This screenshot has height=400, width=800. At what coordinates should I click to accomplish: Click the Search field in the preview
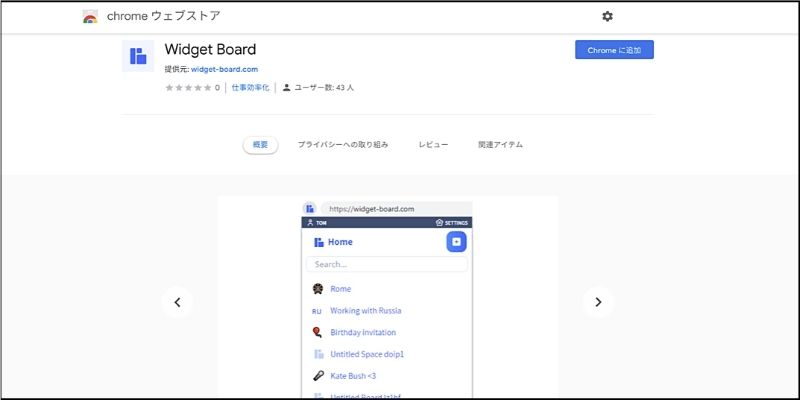click(387, 264)
